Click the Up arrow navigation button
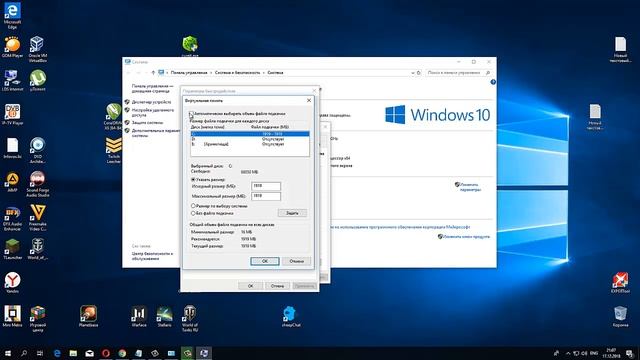Image resolution: width=640 pixels, height=360 pixels. [x=153, y=73]
